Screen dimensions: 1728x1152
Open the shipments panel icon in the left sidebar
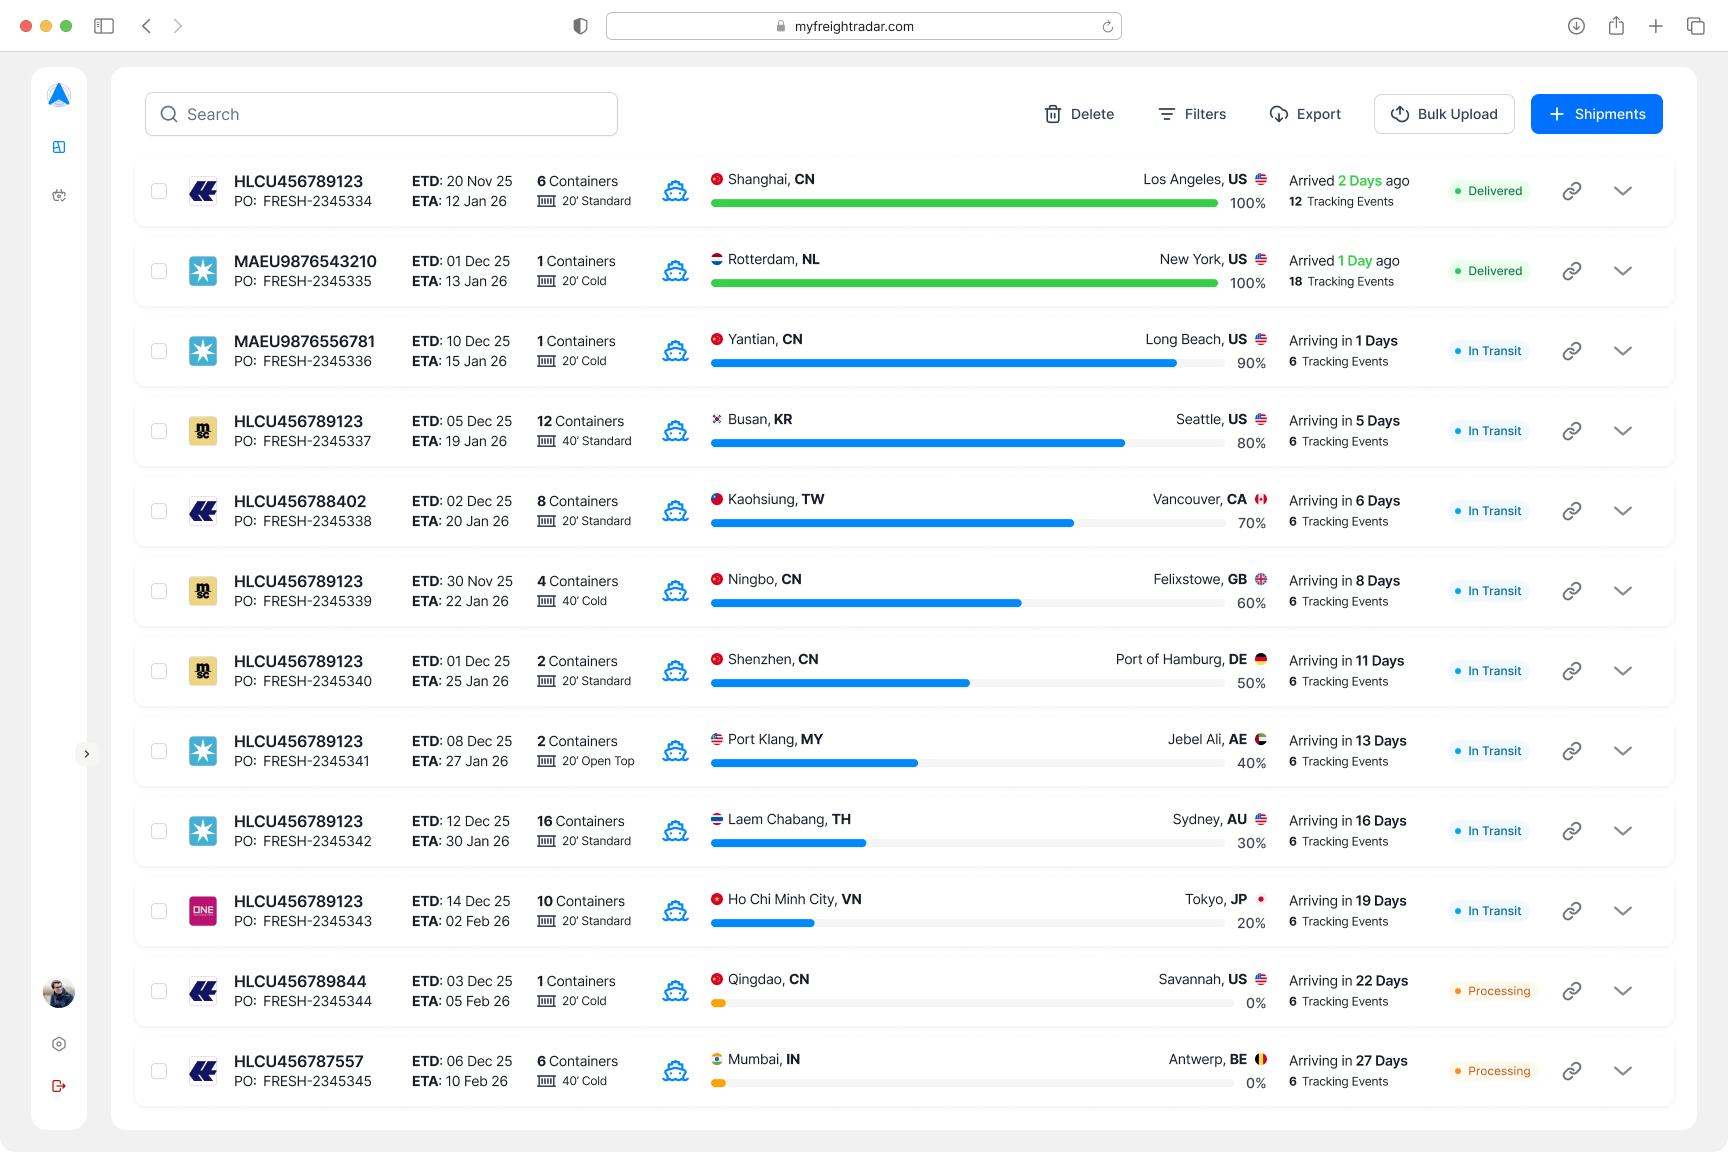click(x=59, y=146)
